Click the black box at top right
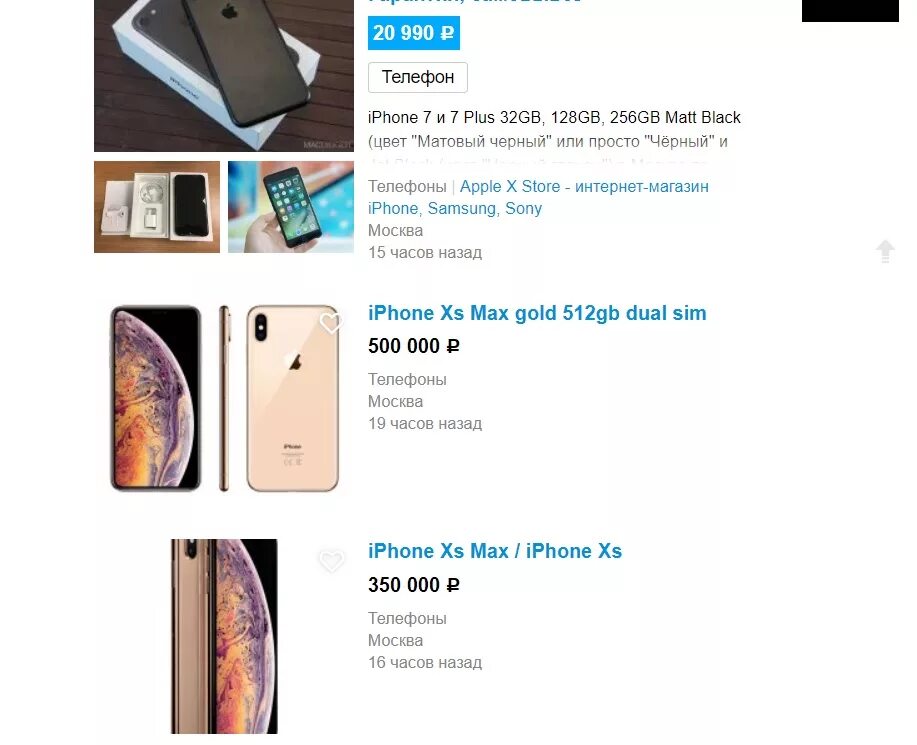 click(850, 11)
